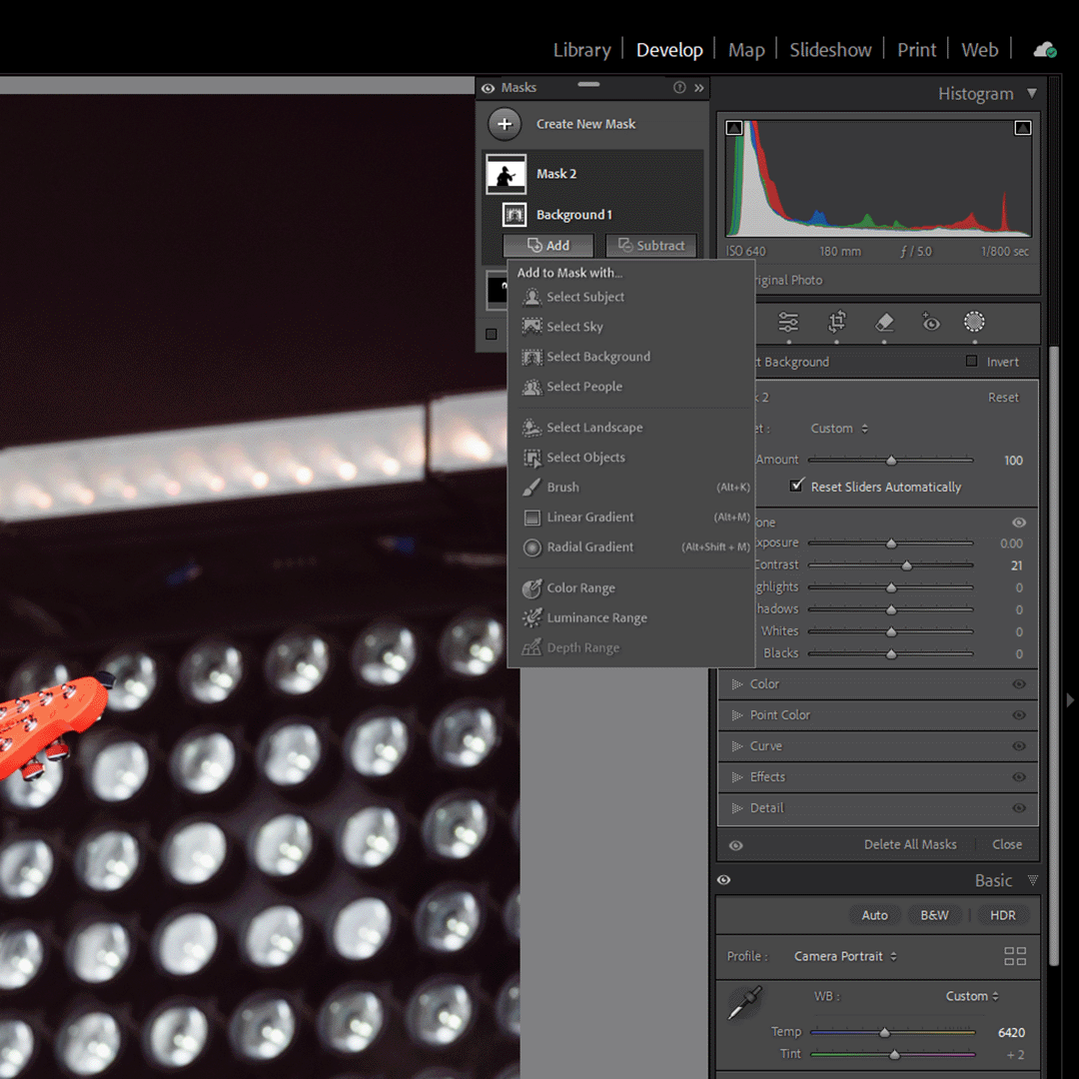Image resolution: width=1079 pixels, height=1079 pixels.
Task: Collapse the Histogram panel triangle
Action: click(x=1032, y=93)
